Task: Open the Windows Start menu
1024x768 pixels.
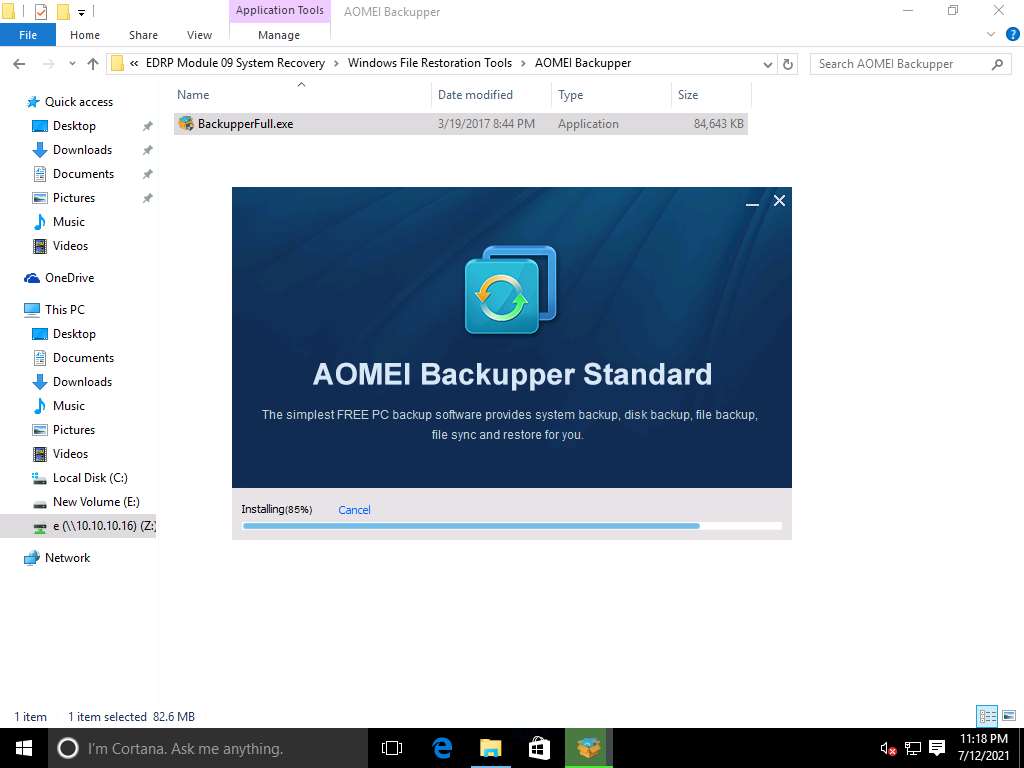Action: (x=24, y=748)
